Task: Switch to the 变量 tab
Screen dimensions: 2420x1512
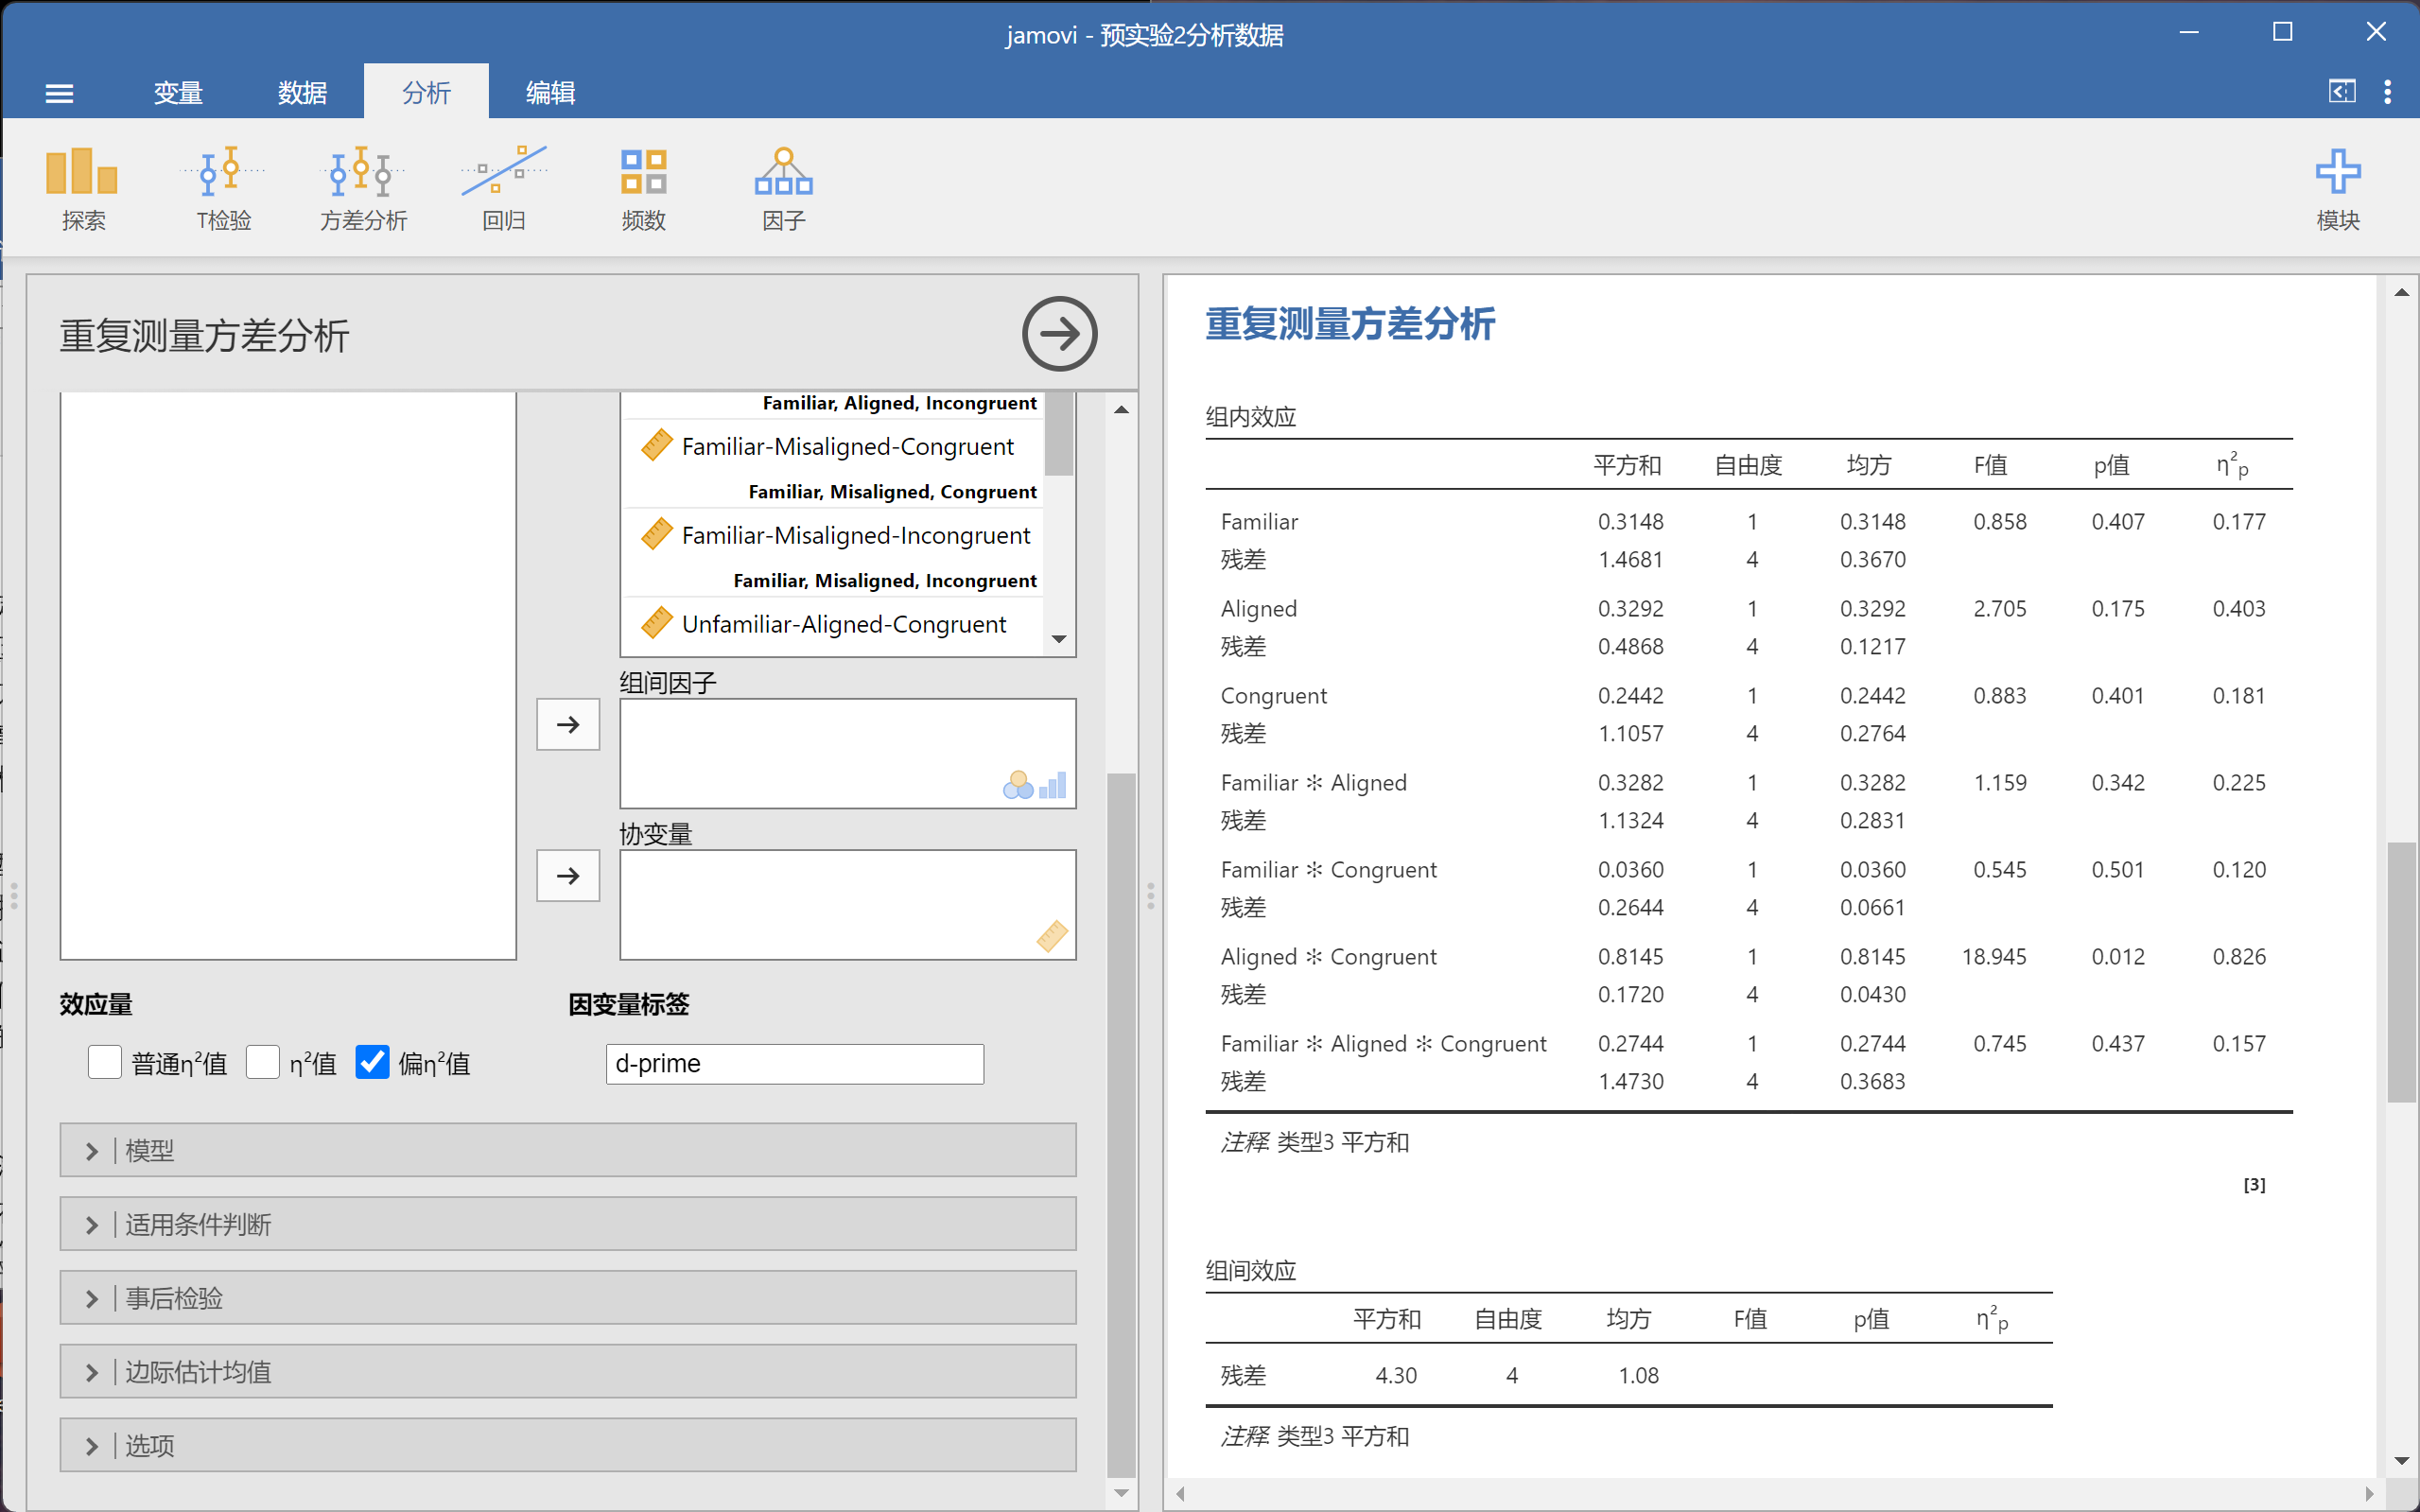Action: [178, 93]
